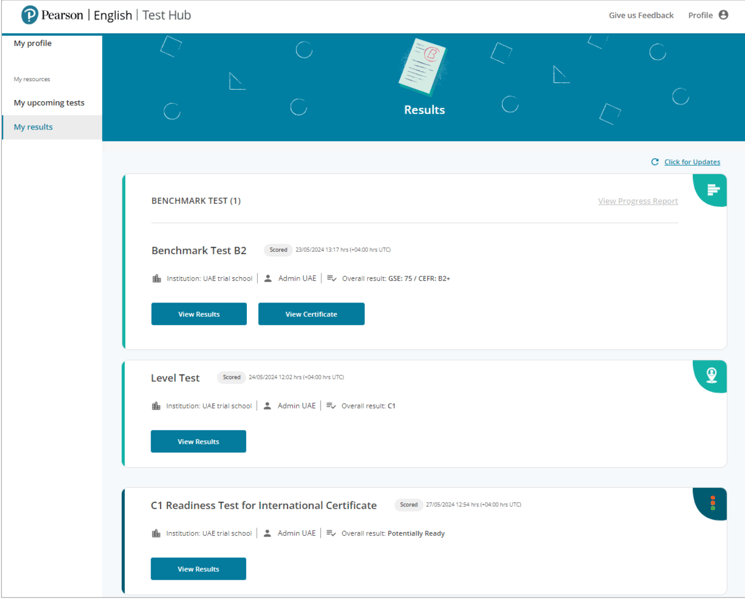This screenshot has height=600, width=745.
Task: View Results for Level Test
Action: tap(198, 441)
